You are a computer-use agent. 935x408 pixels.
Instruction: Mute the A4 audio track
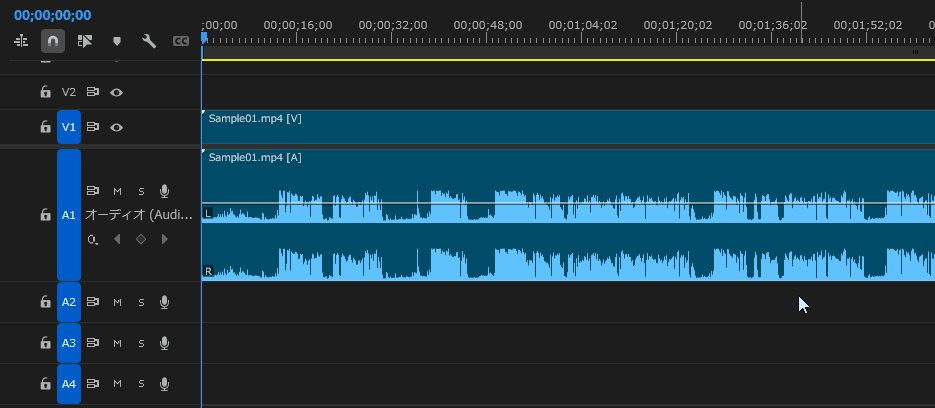(x=117, y=384)
